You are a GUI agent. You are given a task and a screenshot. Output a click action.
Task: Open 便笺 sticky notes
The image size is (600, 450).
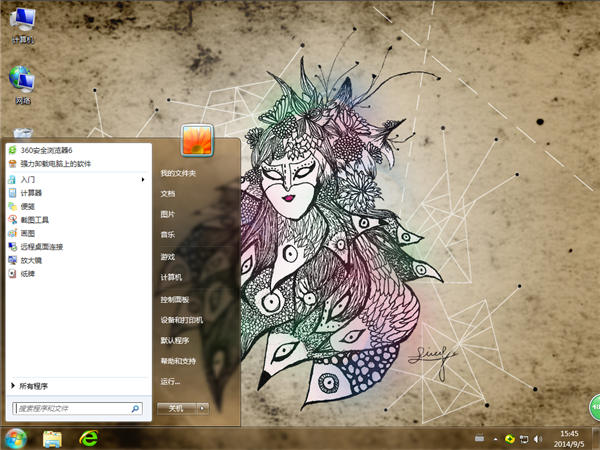pos(28,206)
